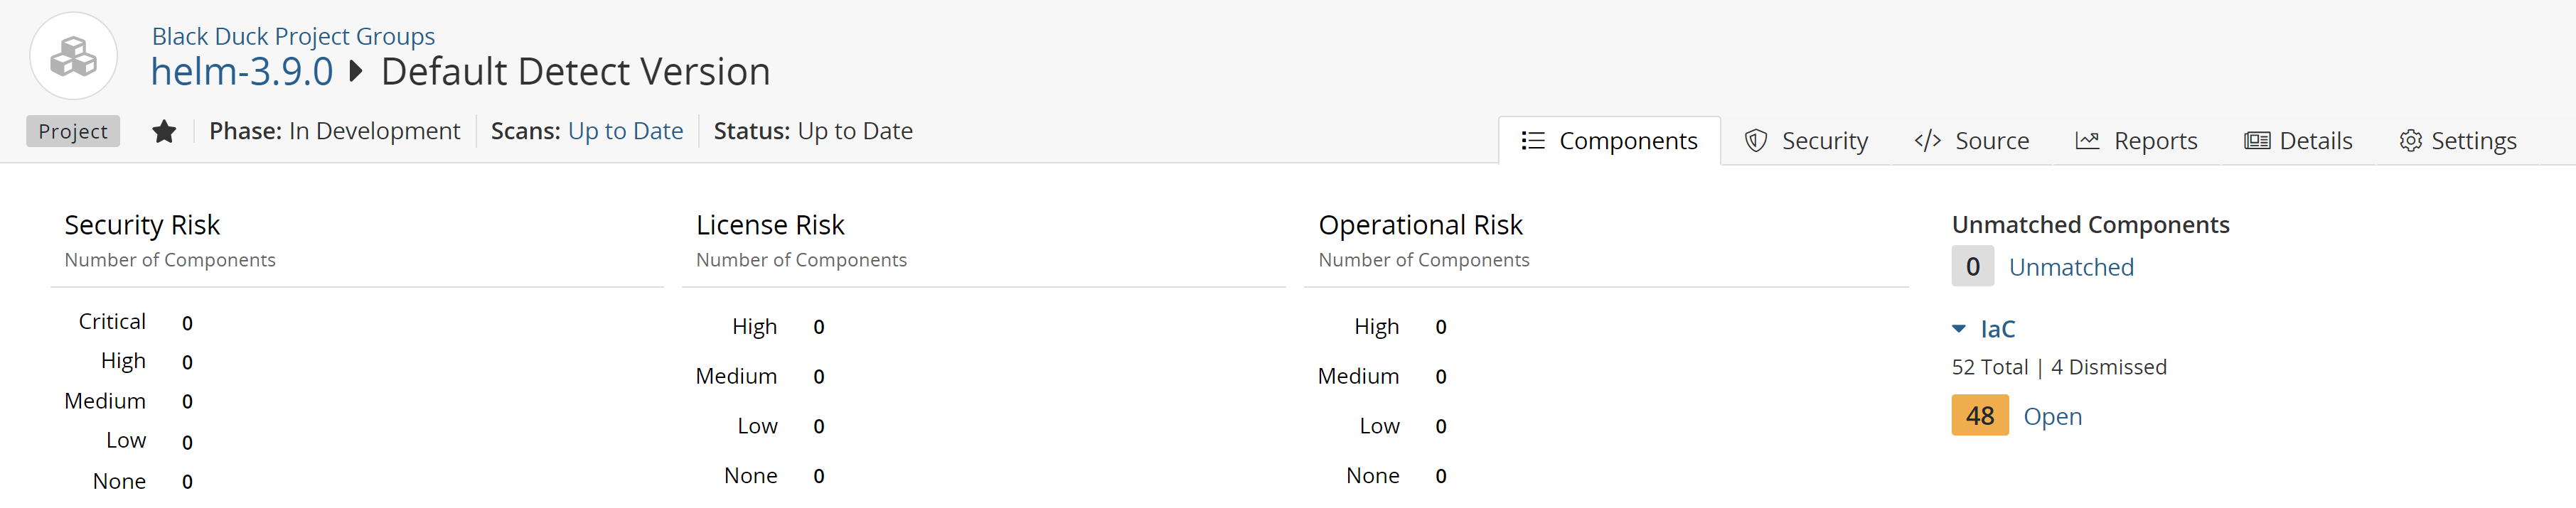
Task: Click the Operational Risk None count
Action: pos(1441,476)
